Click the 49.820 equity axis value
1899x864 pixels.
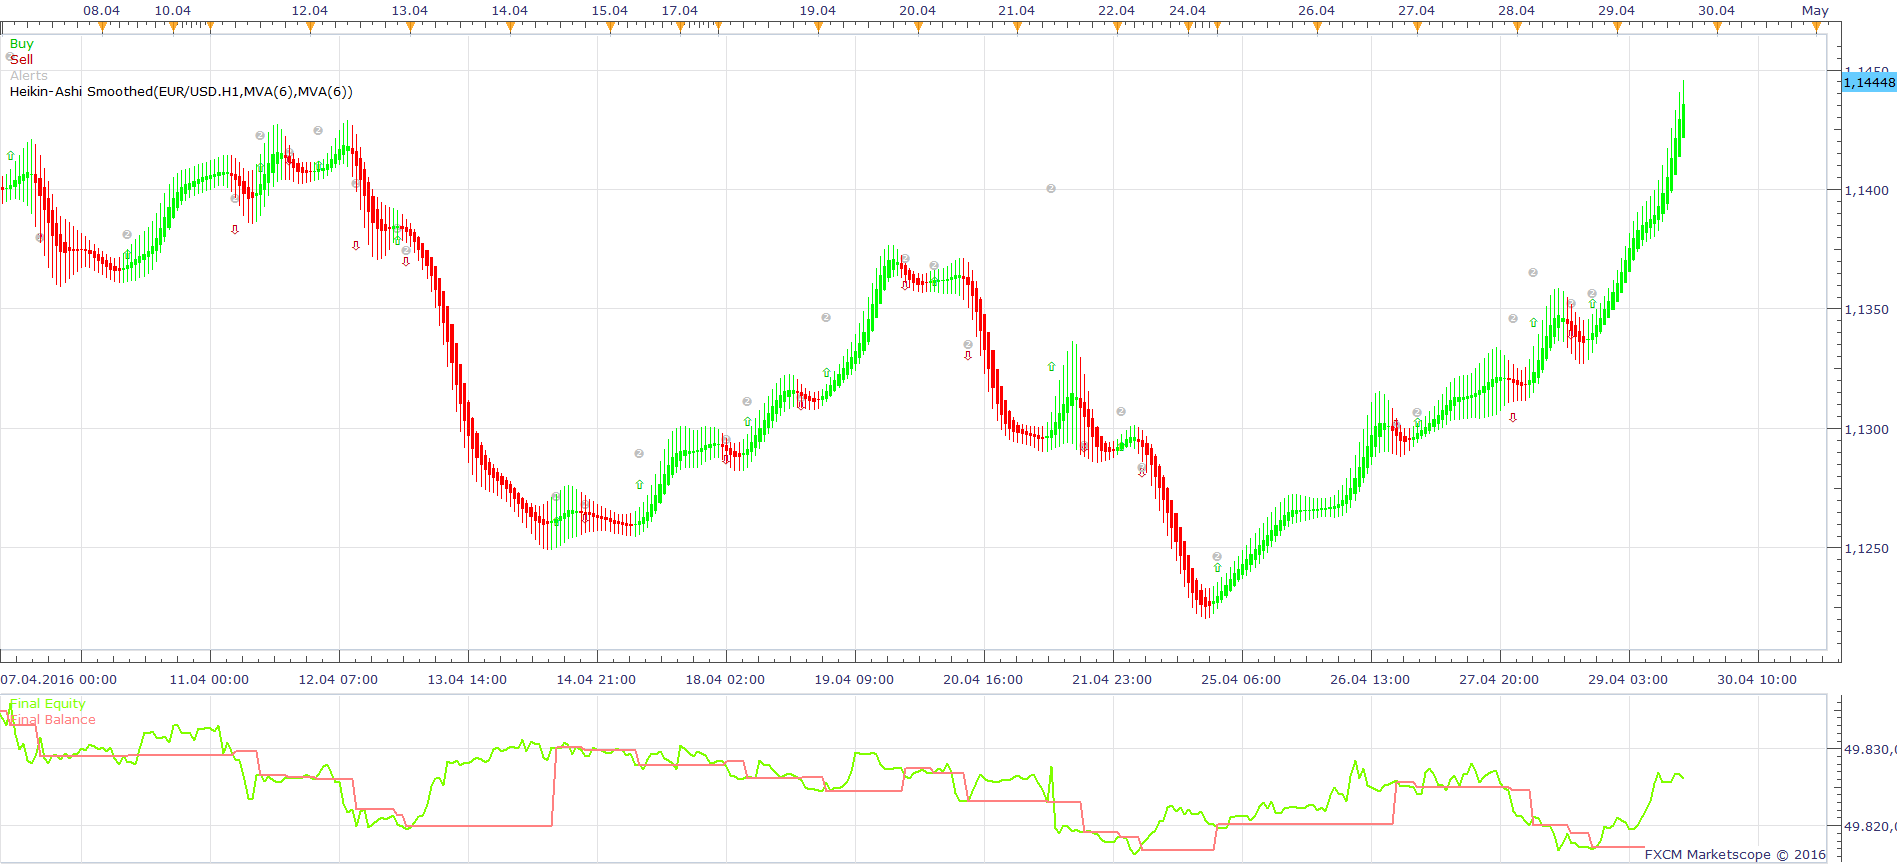pos(1869,826)
